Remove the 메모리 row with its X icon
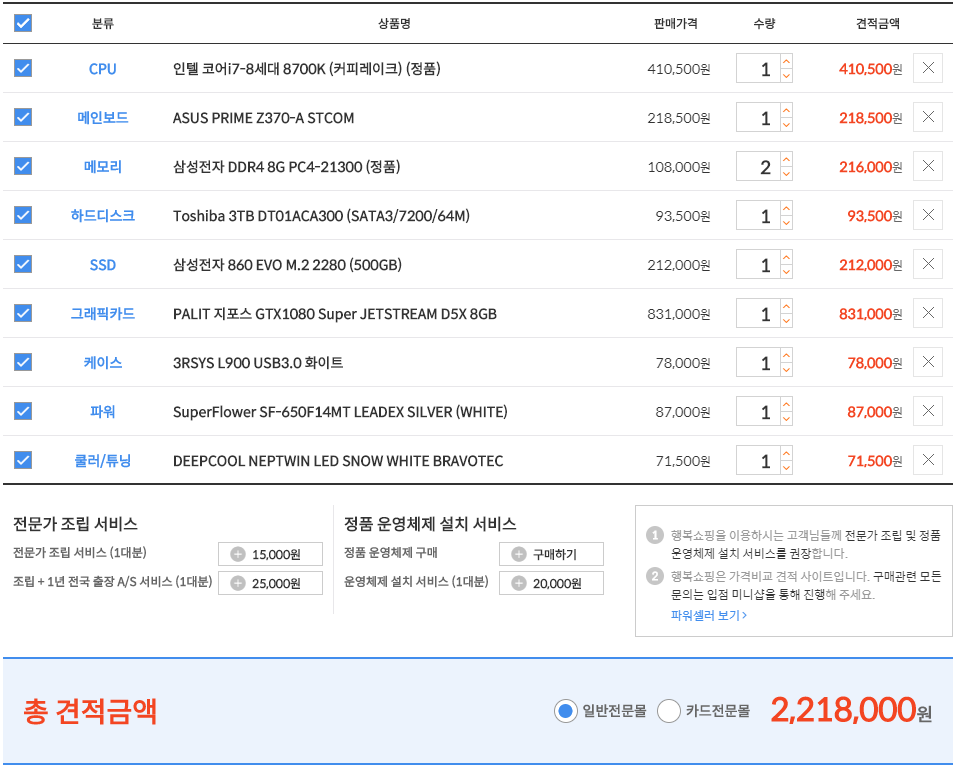Screen dimensions: 956x770 (928, 166)
